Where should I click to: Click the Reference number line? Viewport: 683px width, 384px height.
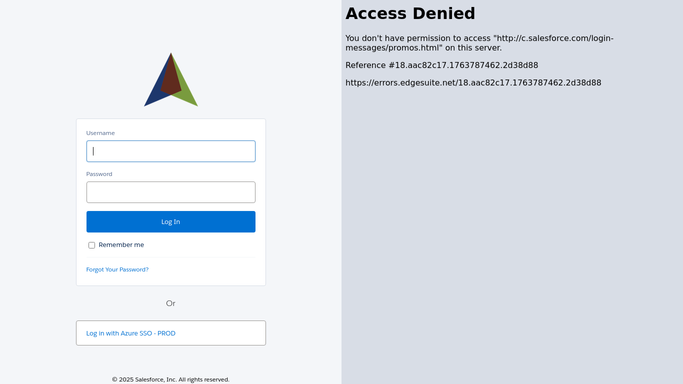(x=442, y=65)
